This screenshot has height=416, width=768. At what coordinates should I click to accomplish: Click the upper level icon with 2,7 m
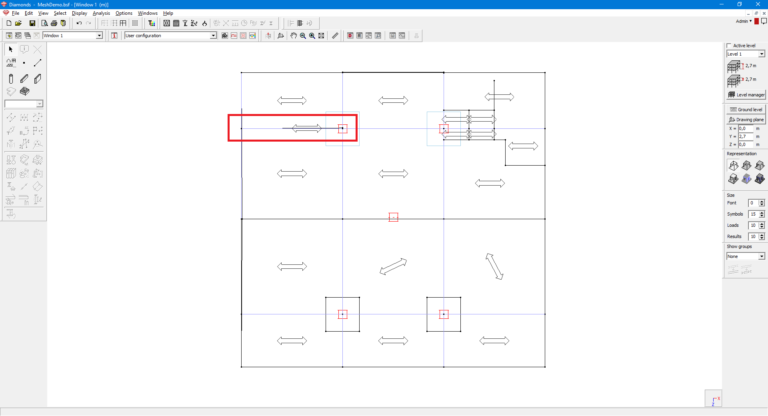[x=734, y=67]
